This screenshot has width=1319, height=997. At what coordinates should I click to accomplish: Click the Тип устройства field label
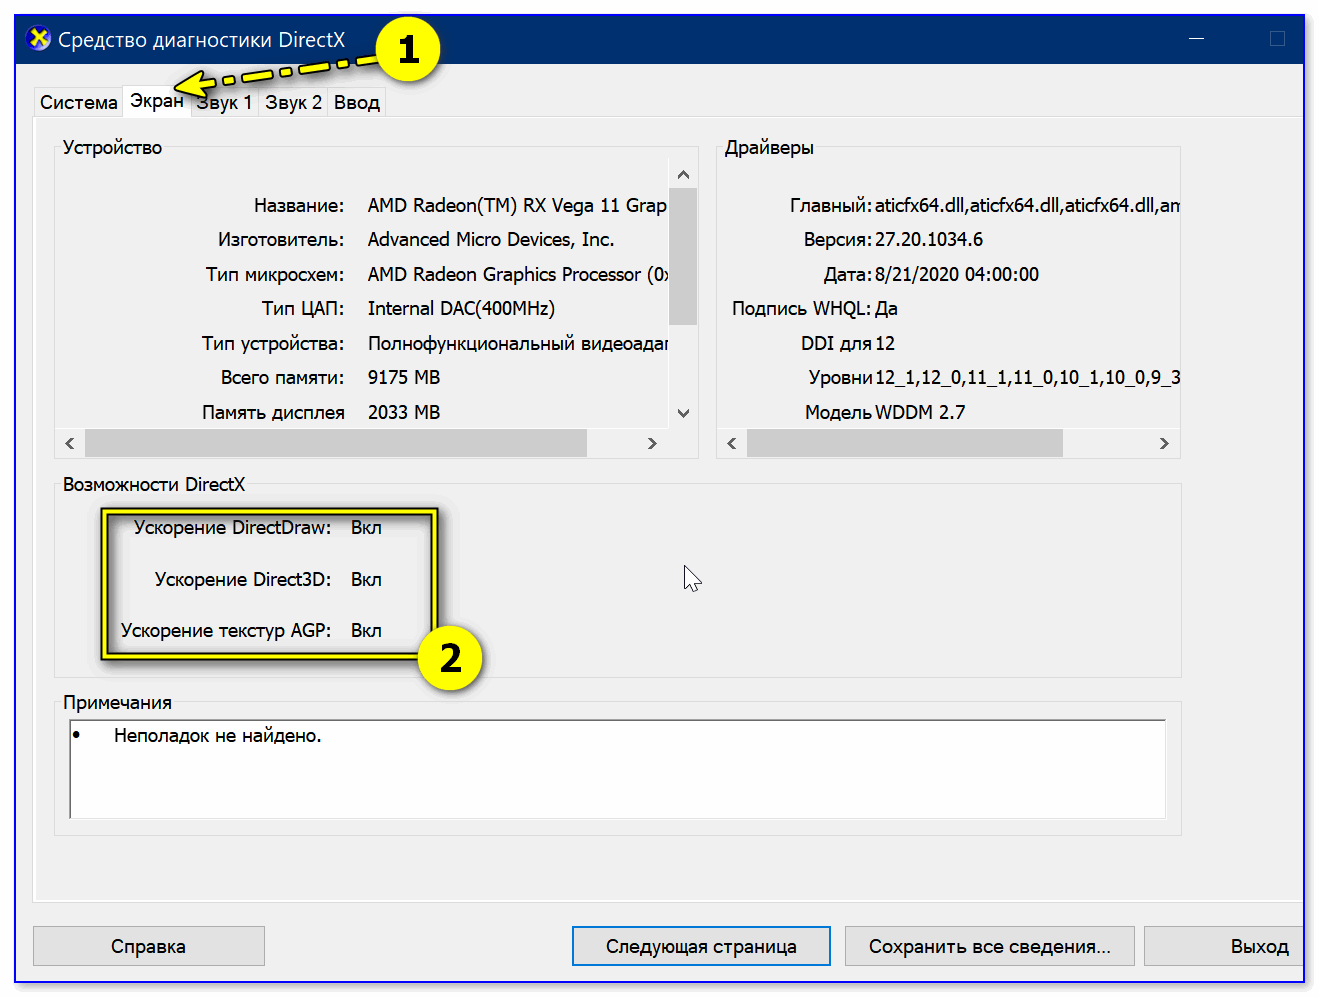[273, 343]
